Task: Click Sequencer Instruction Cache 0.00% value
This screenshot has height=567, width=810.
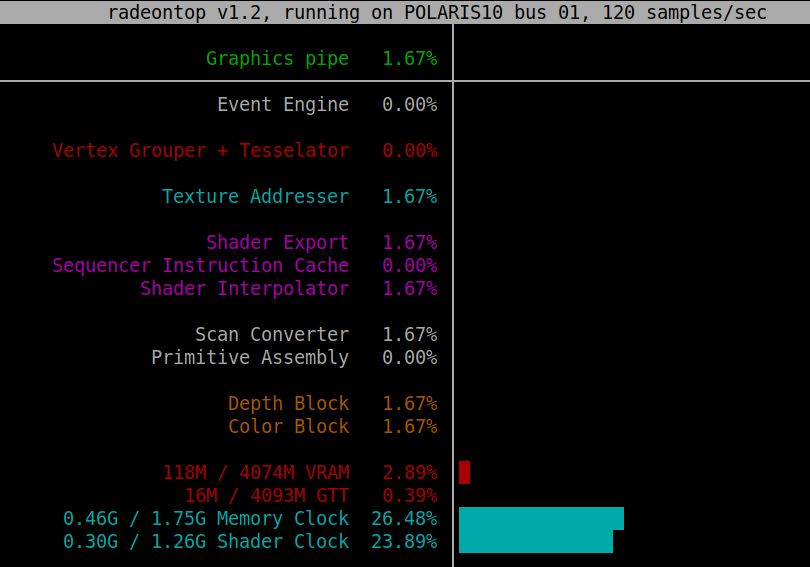Action: coord(410,265)
